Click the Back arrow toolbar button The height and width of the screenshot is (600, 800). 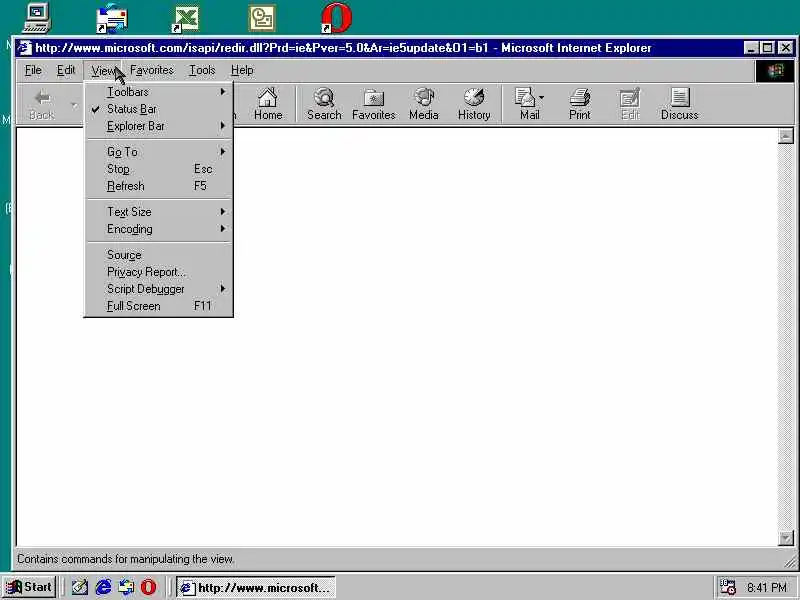[42, 105]
